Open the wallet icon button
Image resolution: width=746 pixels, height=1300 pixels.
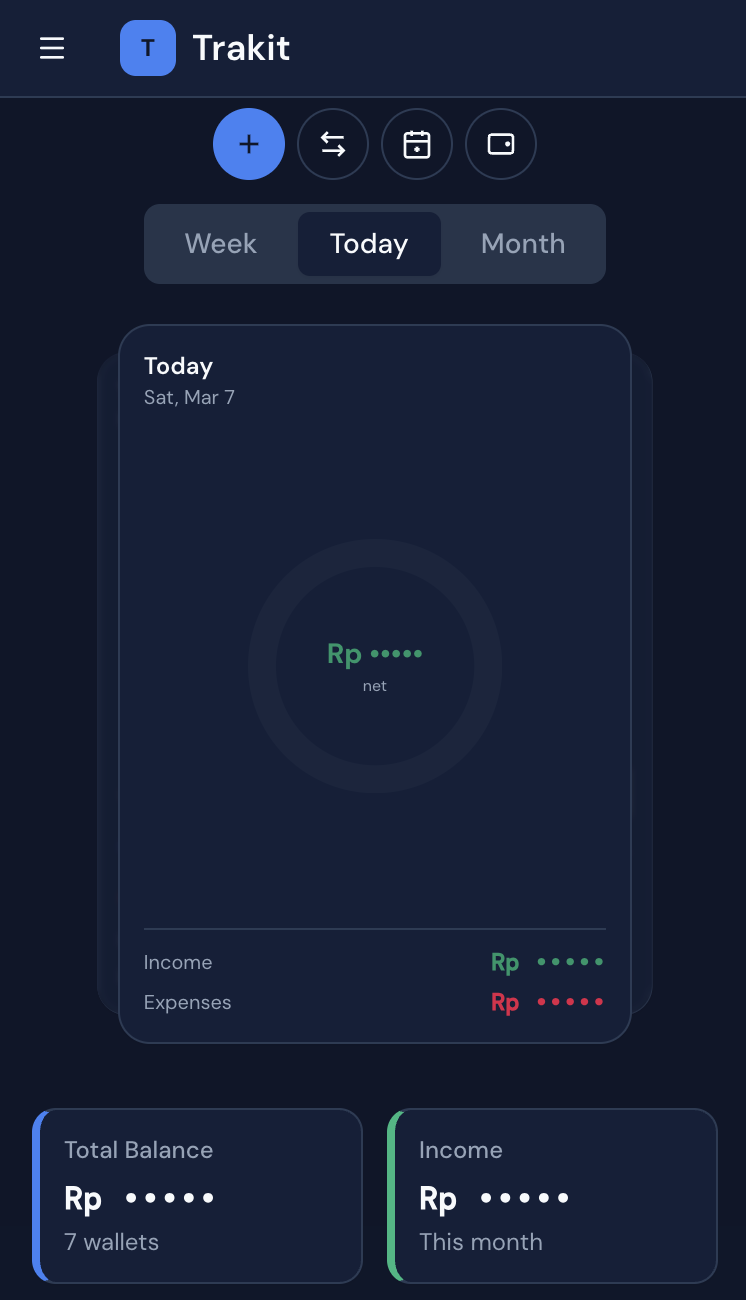pos(501,144)
